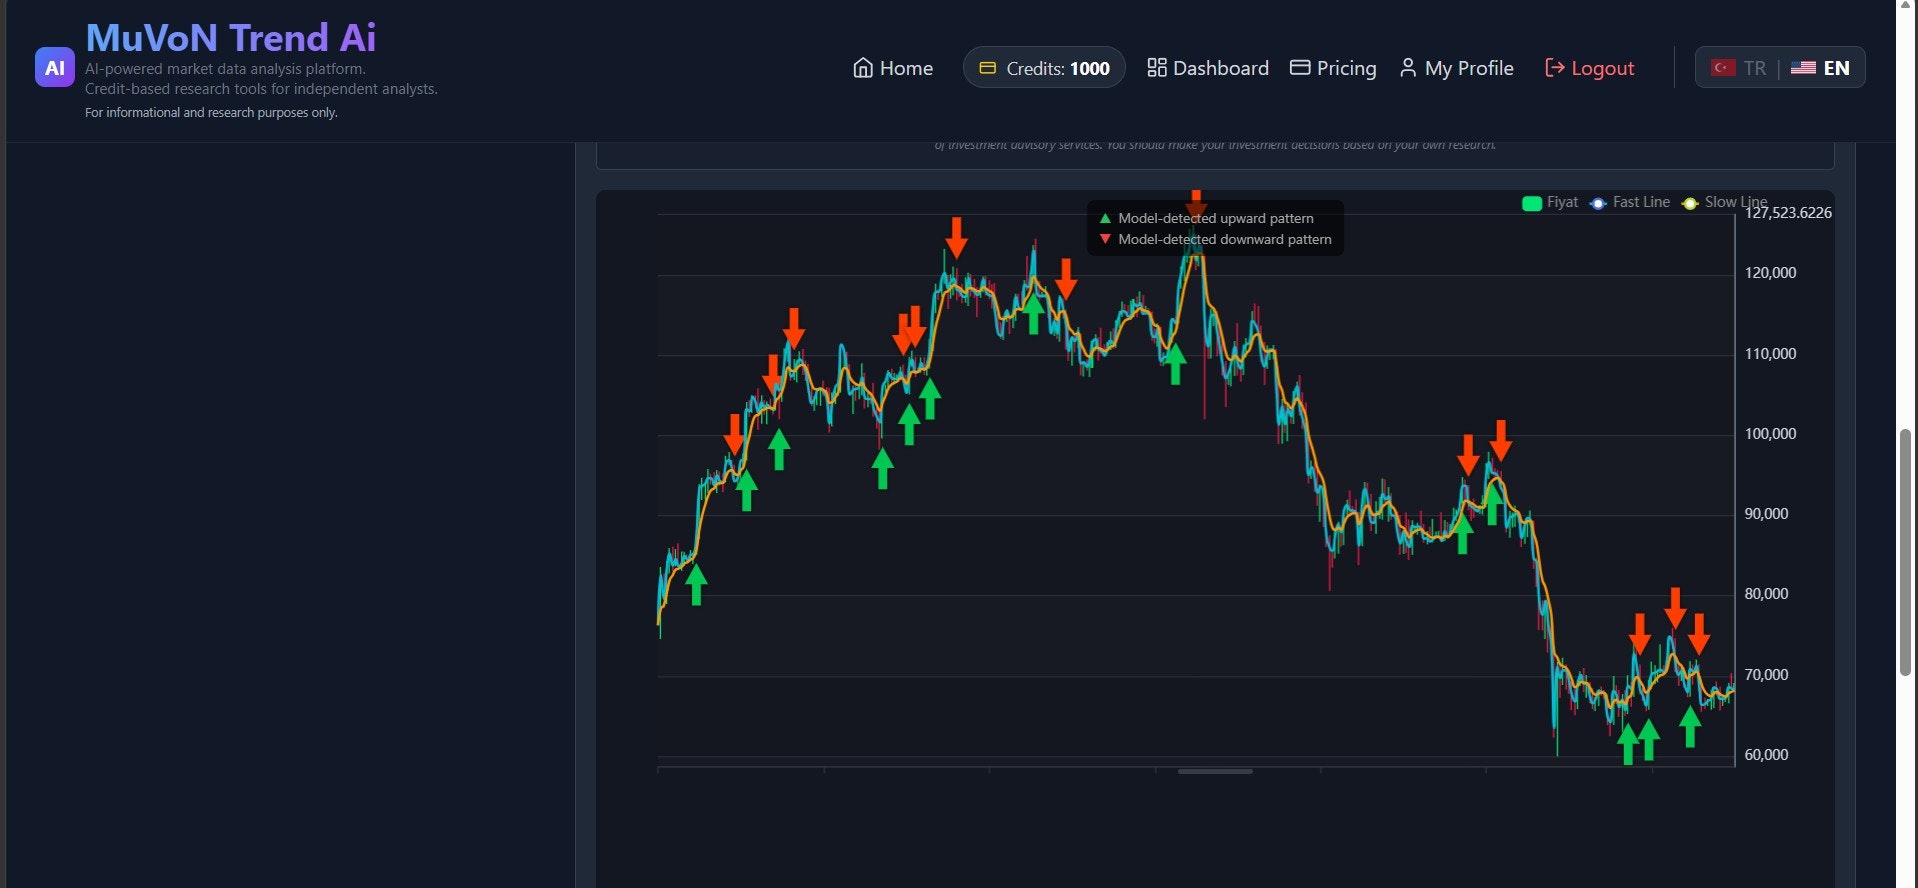The width and height of the screenshot is (1918, 888).
Task: Click the purple AI logo badge
Action: [x=54, y=68]
